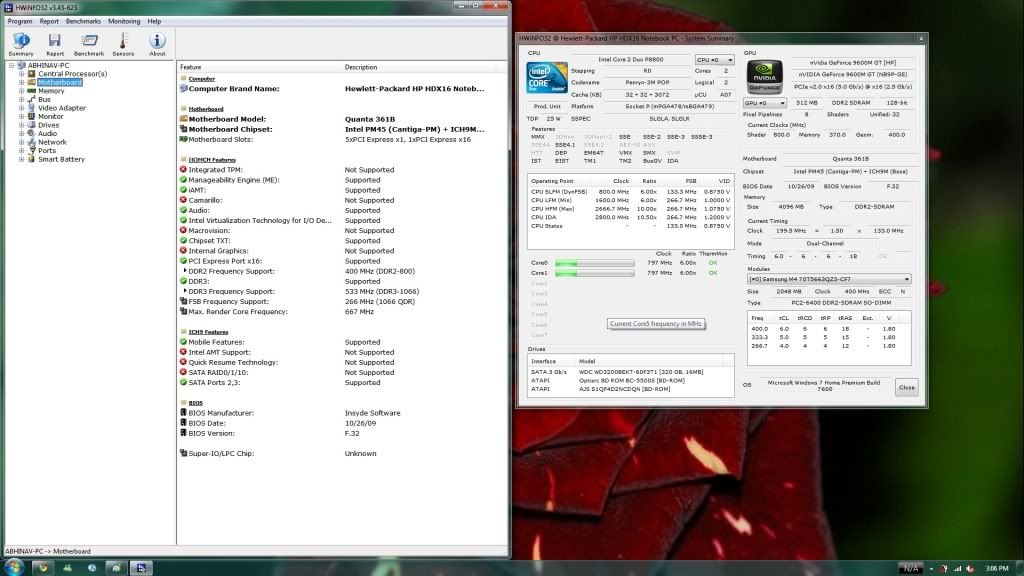Select highlighted Motherboard tree node
1024x576 pixels.
pos(59,82)
